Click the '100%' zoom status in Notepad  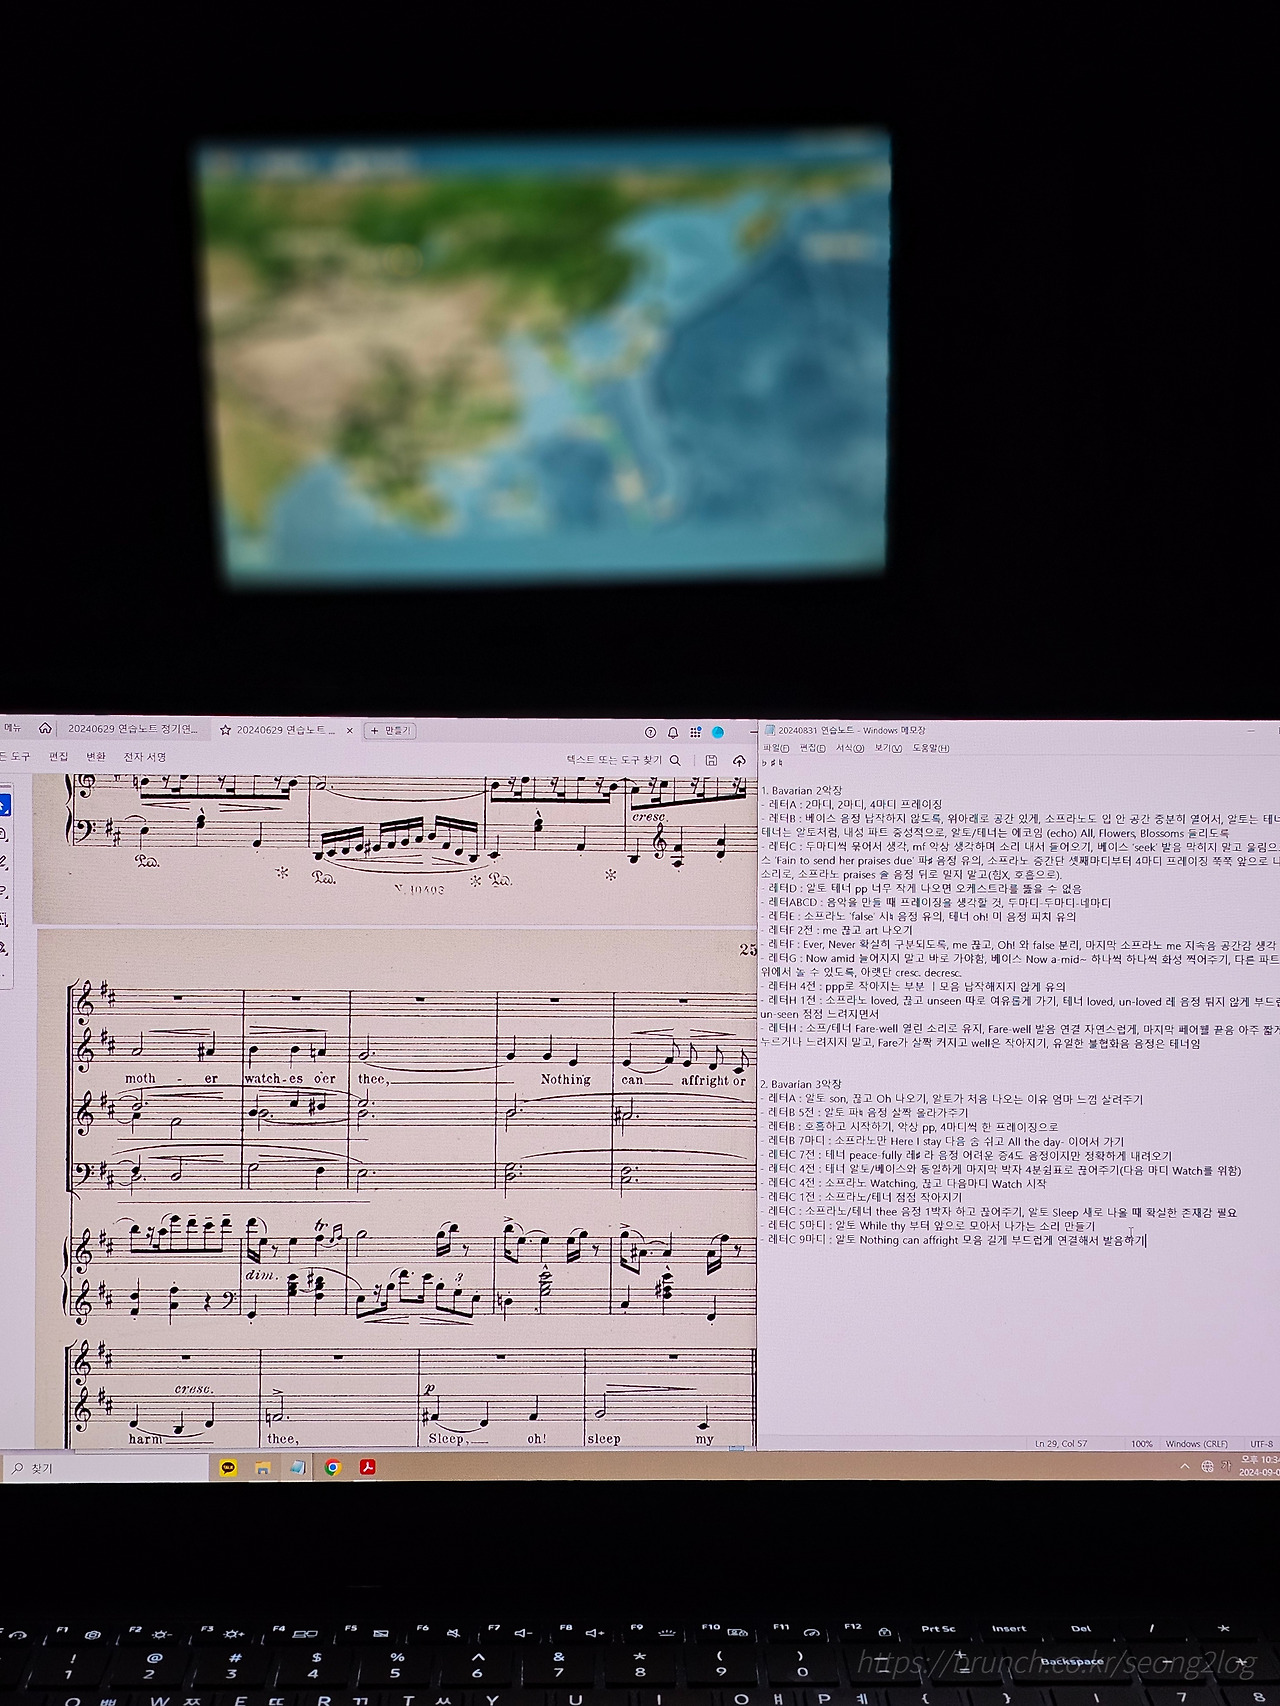(x=1141, y=1443)
